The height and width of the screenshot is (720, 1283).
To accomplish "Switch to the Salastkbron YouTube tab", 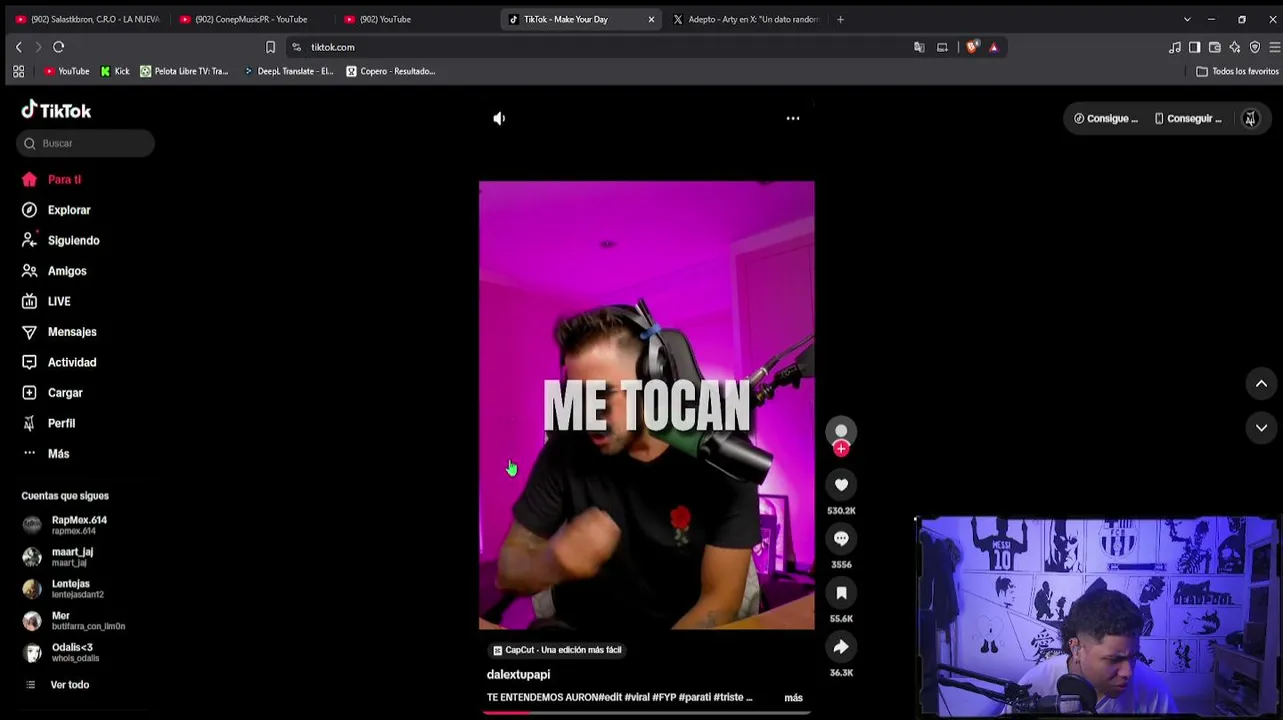I will coord(86,19).
